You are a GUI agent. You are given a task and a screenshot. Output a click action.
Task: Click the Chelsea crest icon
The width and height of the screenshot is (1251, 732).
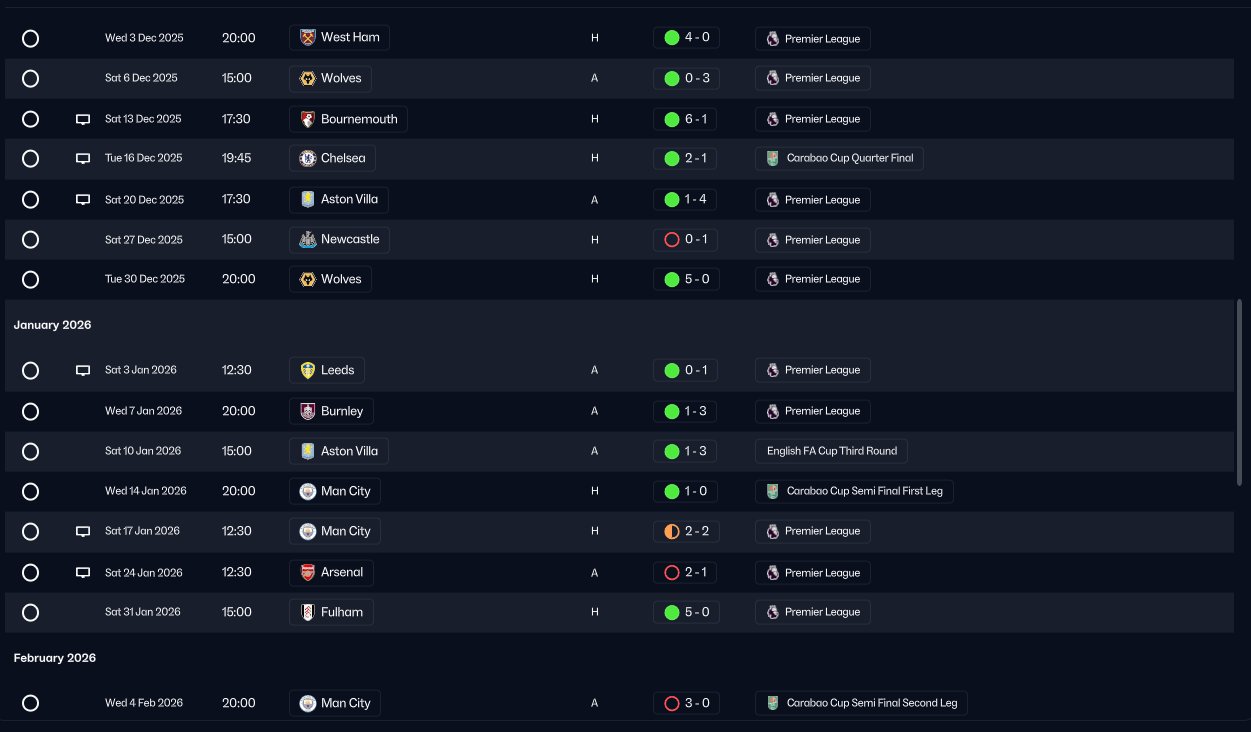308,158
